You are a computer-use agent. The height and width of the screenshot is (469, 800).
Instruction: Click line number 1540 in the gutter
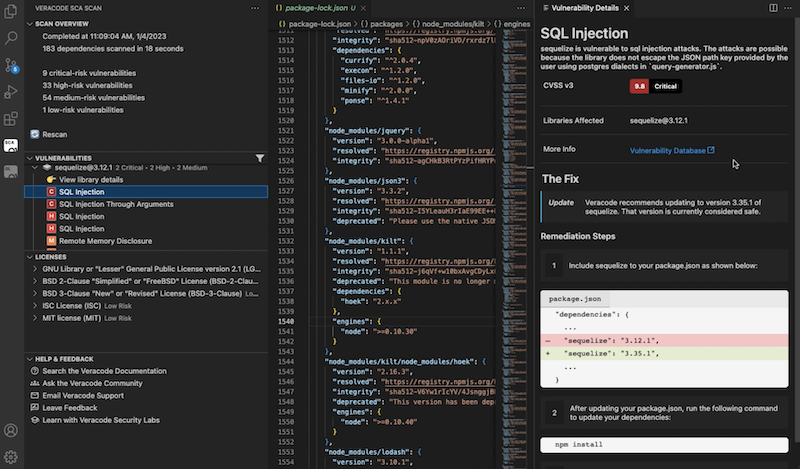tap(286, 322)
